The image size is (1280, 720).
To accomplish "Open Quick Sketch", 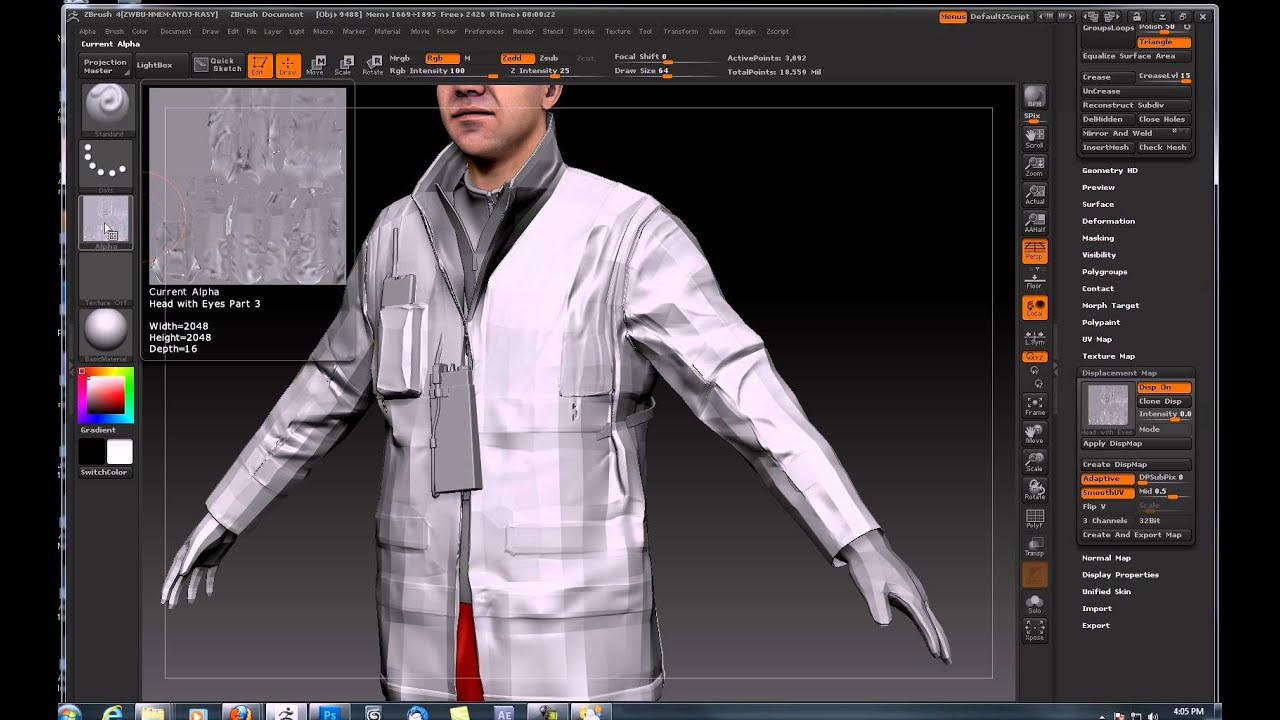I will [x=217, y=65].
